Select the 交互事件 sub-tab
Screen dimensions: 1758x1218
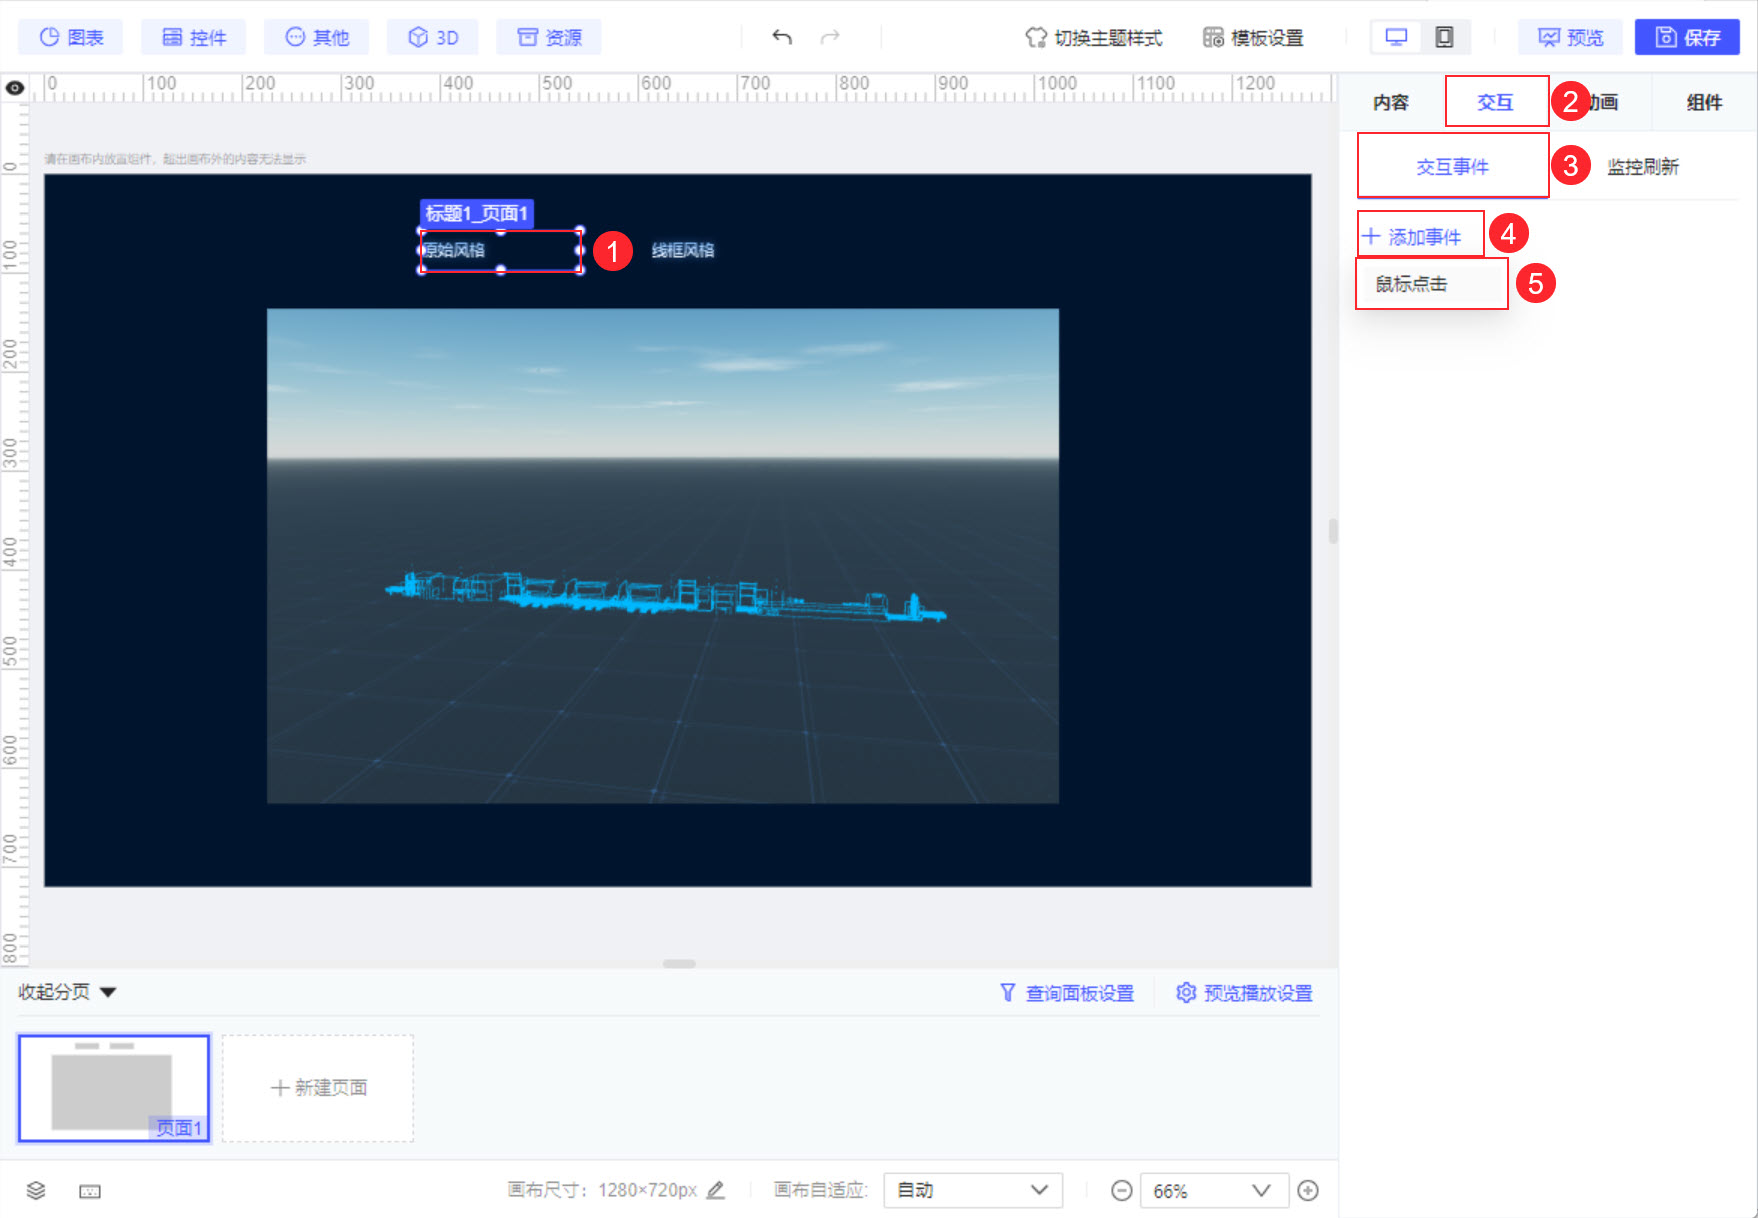pos(1452,167)
